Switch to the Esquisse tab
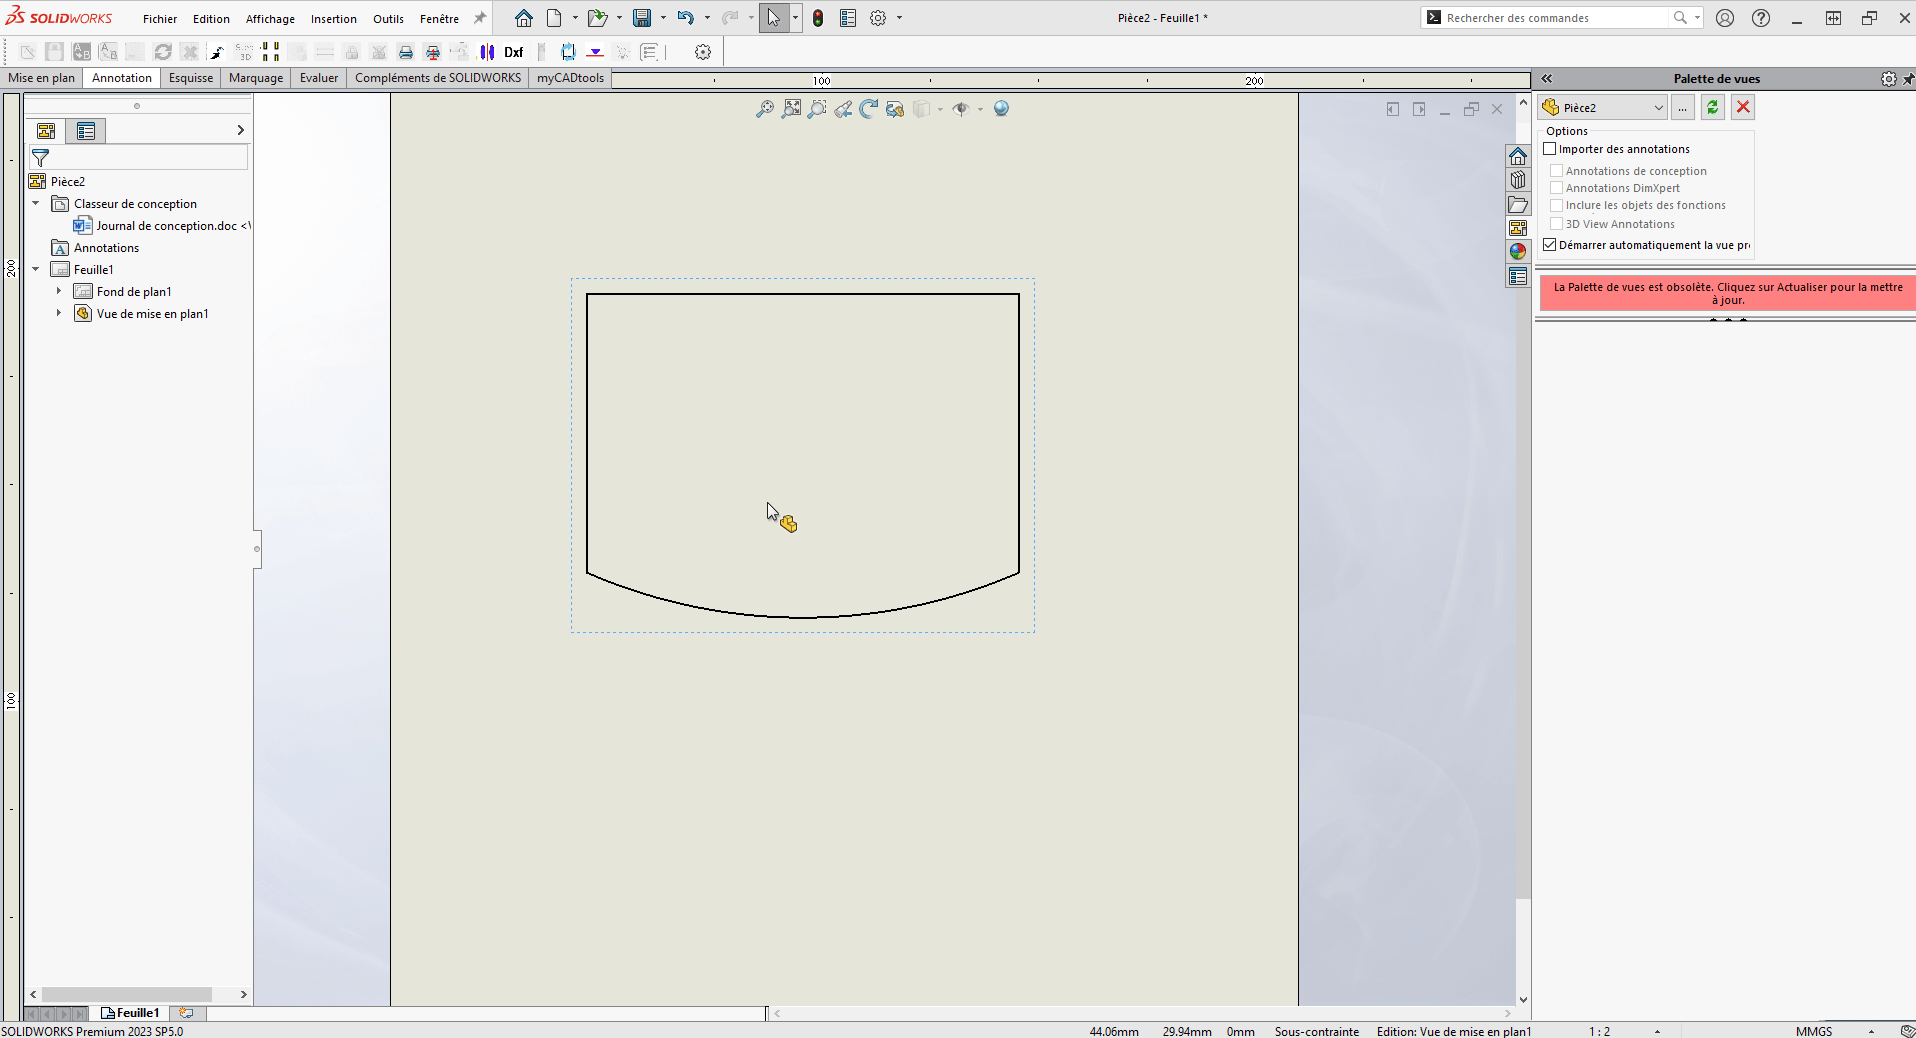 (x=191, y=78)
